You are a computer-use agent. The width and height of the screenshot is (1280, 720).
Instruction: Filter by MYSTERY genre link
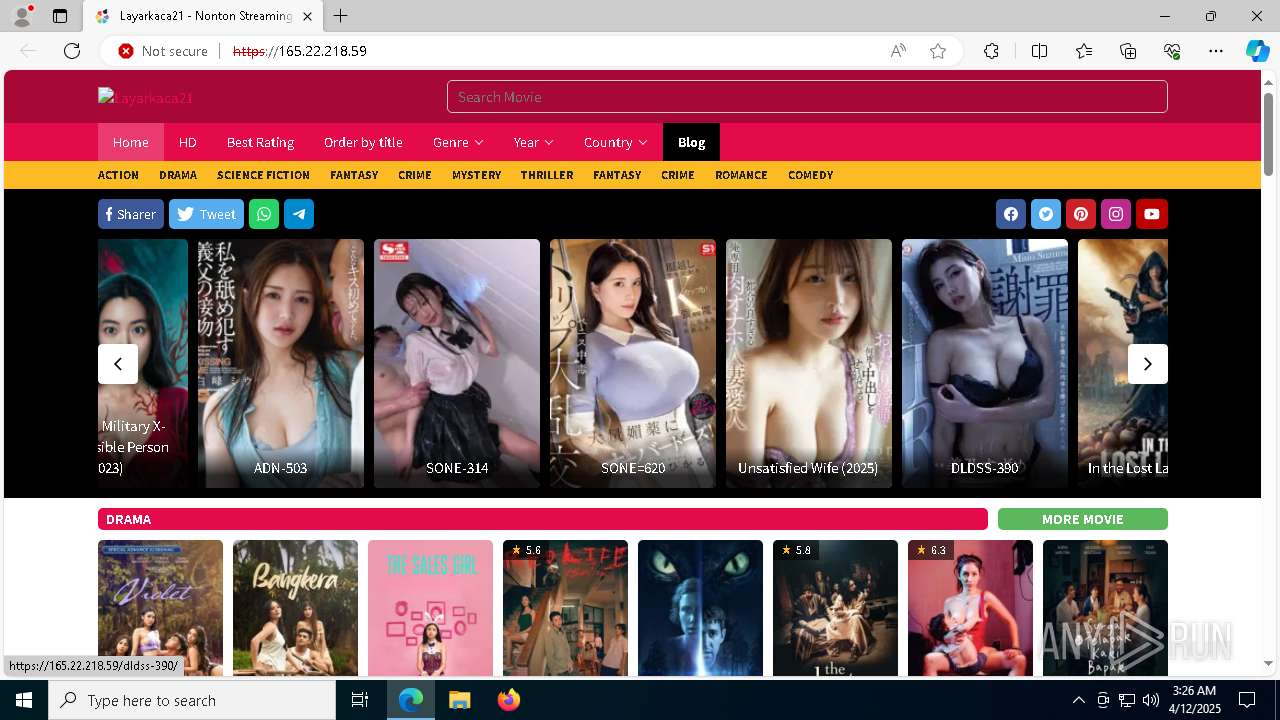click(476, 175)
